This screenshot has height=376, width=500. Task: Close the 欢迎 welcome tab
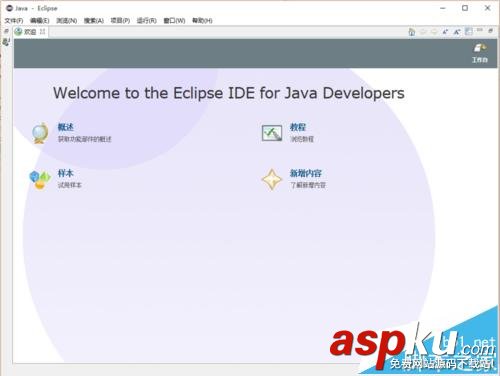pyautogui.click(x=42, y=31)
